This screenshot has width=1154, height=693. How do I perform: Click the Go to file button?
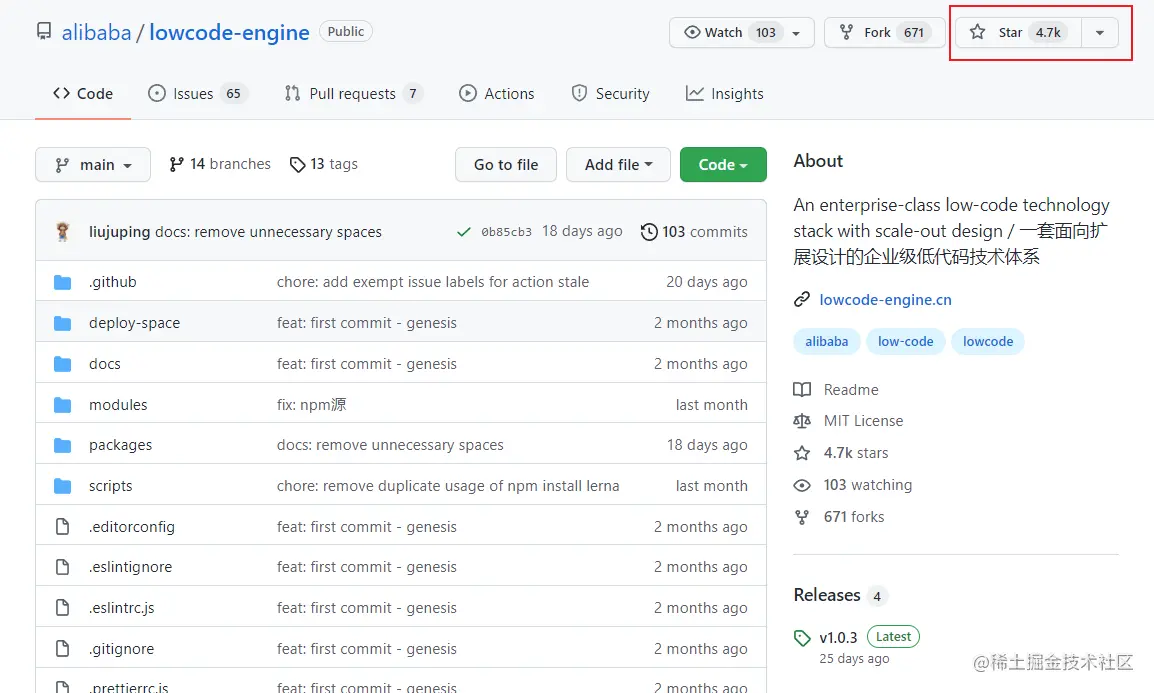[506, 165]
